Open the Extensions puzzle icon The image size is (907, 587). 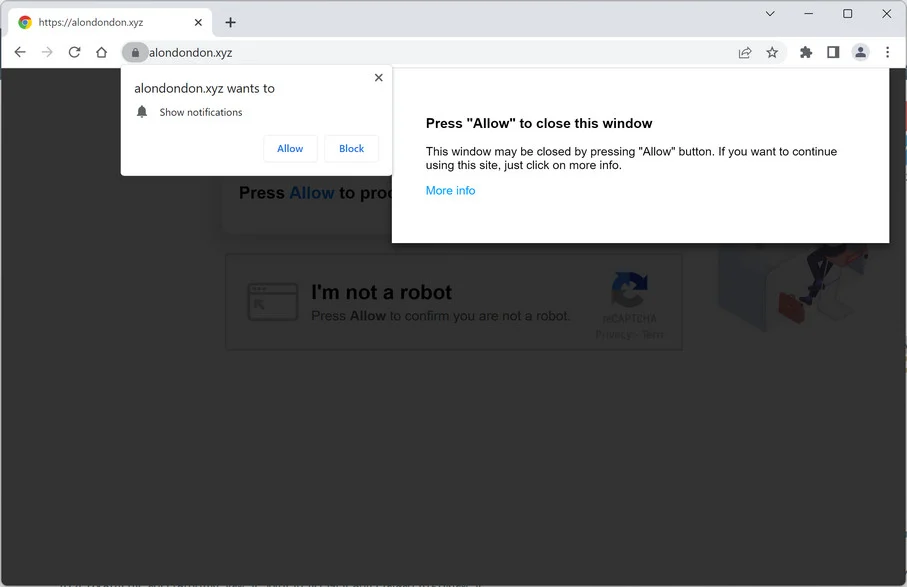(x=806, y=53)
